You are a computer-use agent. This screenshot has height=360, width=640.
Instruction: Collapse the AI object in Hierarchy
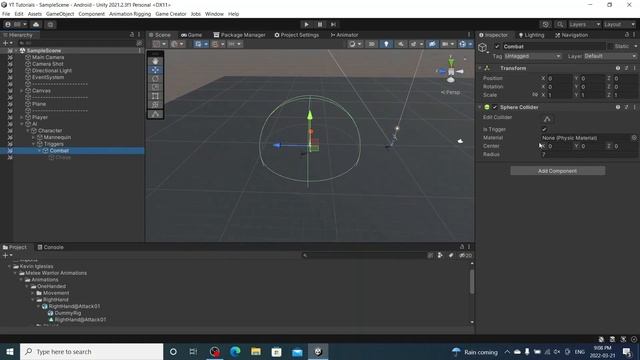click(22, 124)
